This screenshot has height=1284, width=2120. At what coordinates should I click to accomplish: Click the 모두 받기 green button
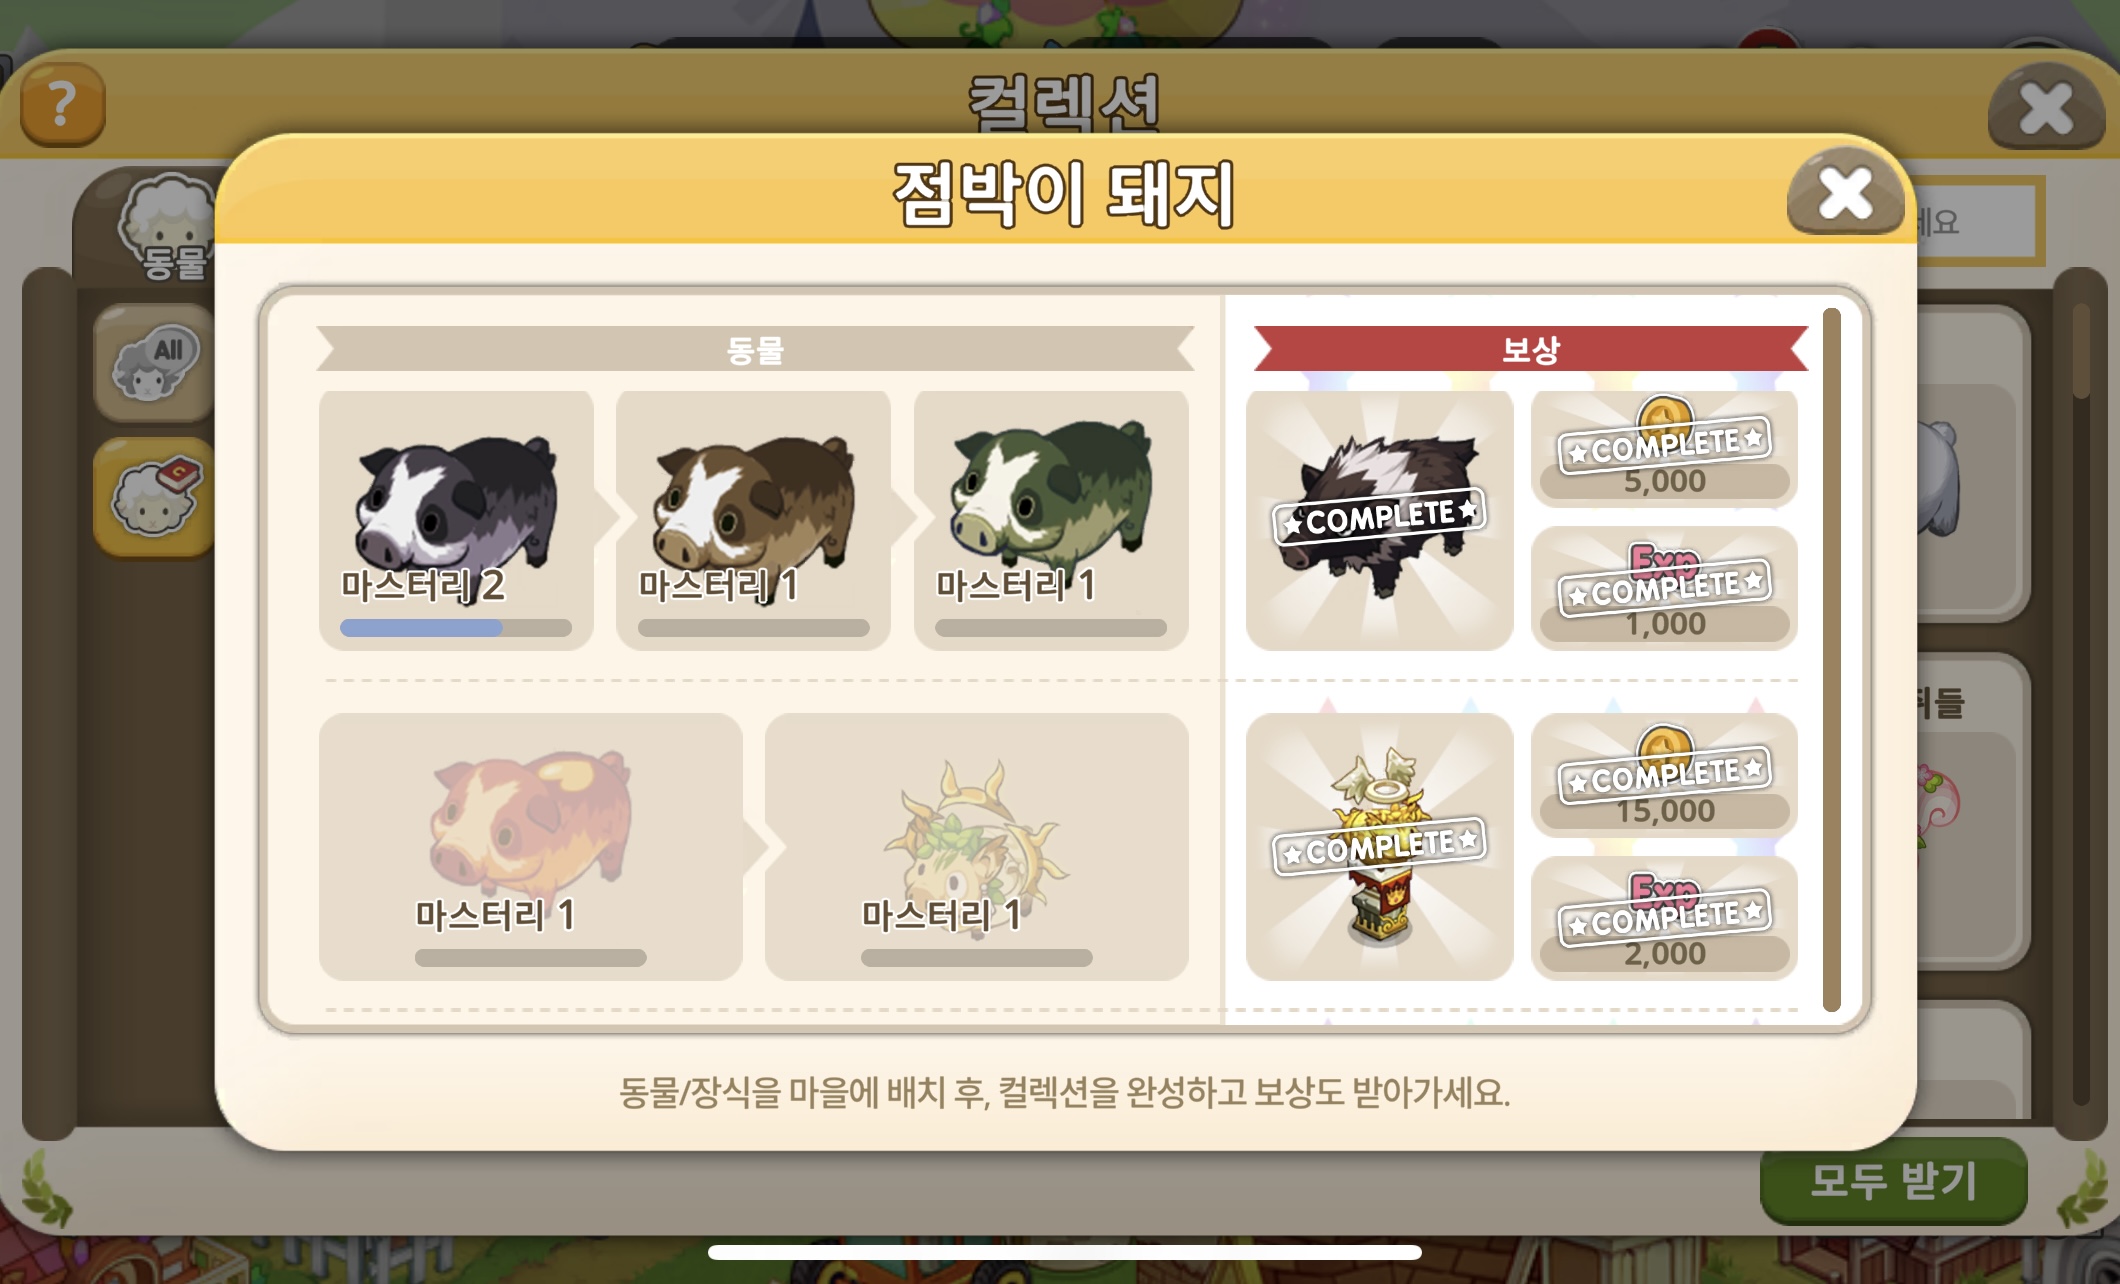point(1893,1182)
